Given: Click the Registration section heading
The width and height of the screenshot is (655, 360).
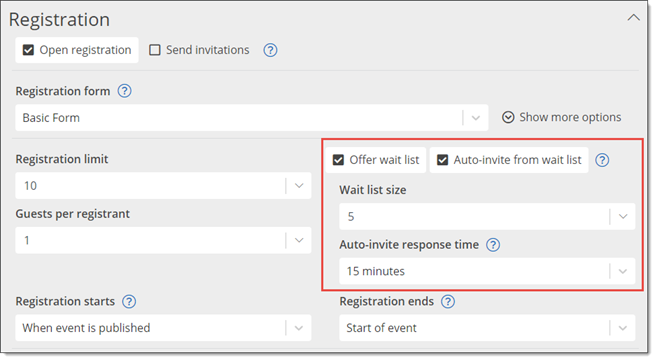Looking at the screenshot, I should (x=59, y=20).
